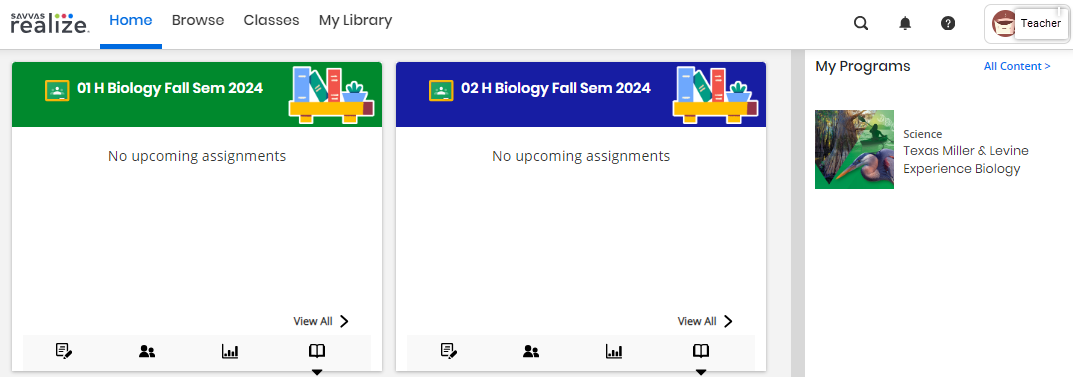Screen dimensions: 1073x377
Task: View students icon for 01 H Biology
Action: click(147, 351)
